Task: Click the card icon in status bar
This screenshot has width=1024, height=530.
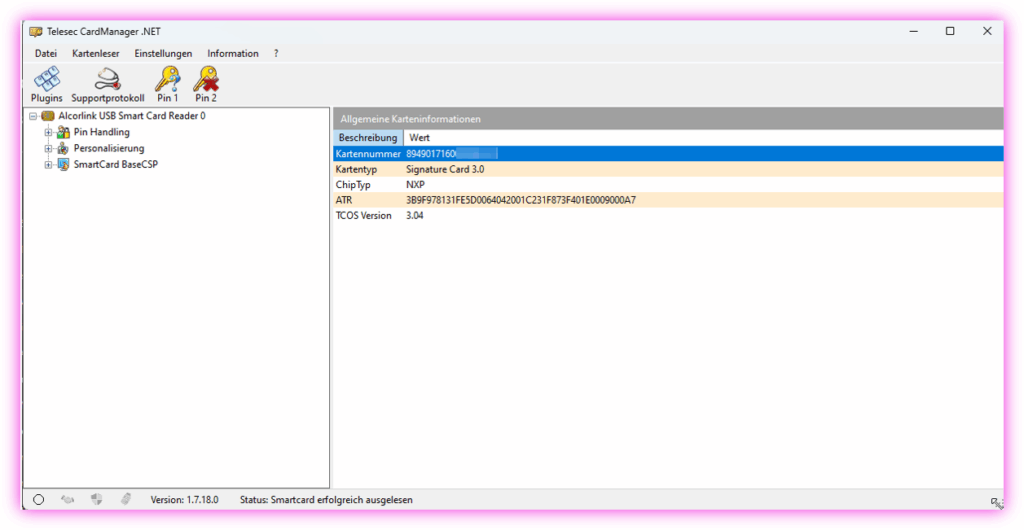Action: click(x=126, y=499)
